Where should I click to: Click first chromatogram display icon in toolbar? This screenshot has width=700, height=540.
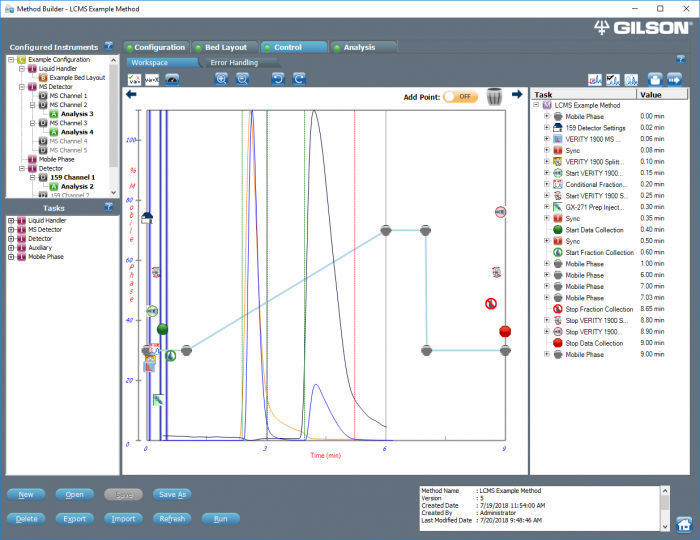point(595,80)
